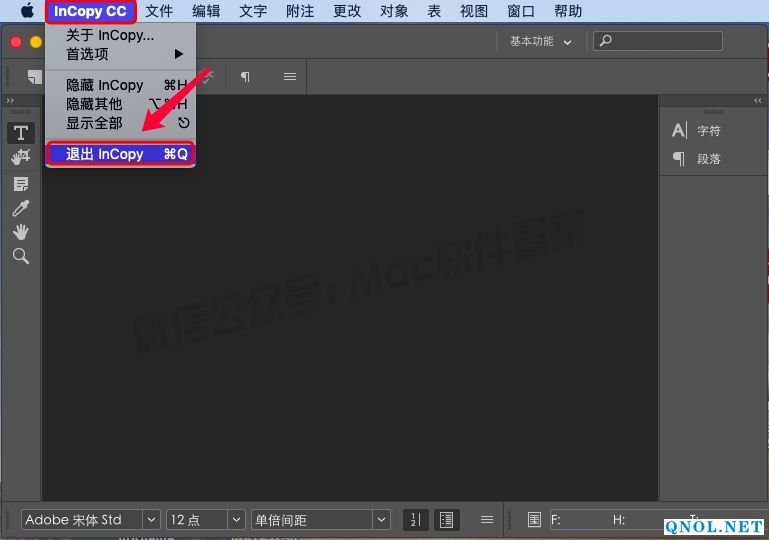Toggle the paragraph list icon in bottom bar

(446, 520)
